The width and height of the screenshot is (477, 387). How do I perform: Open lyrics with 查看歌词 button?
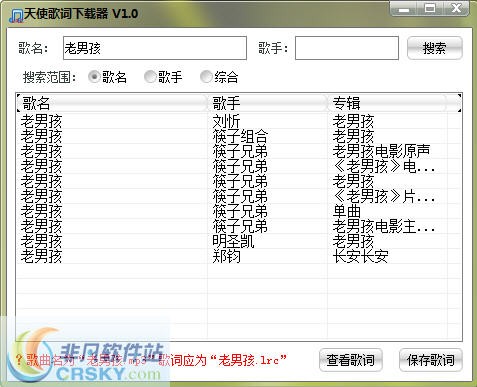(350, 360)
